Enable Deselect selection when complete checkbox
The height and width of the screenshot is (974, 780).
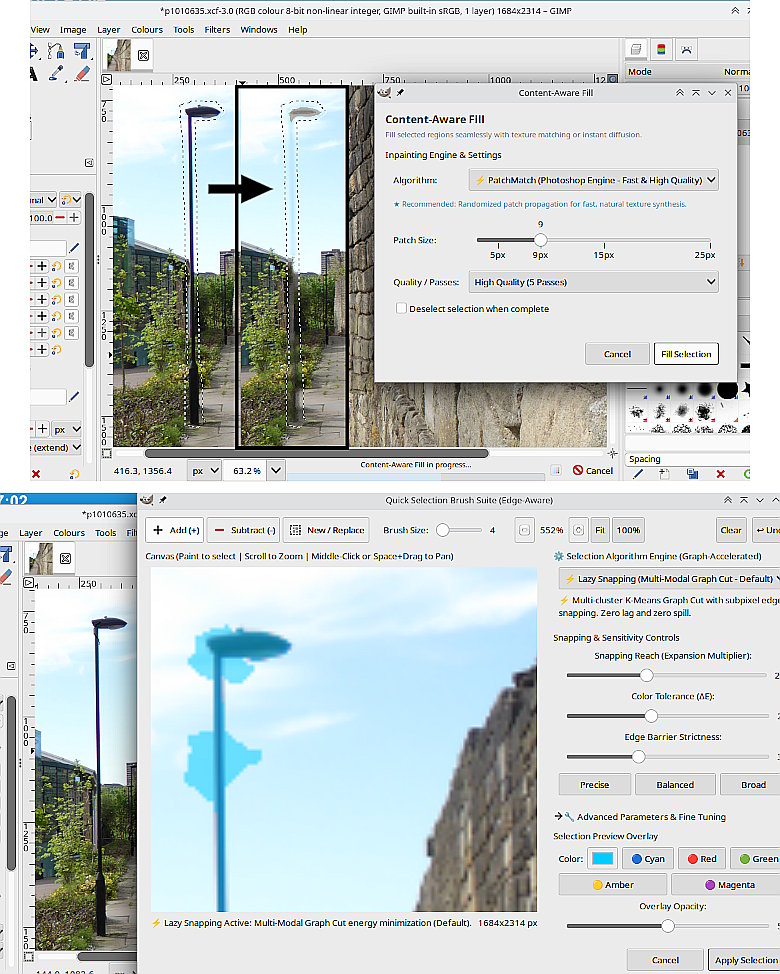(401, 308)
